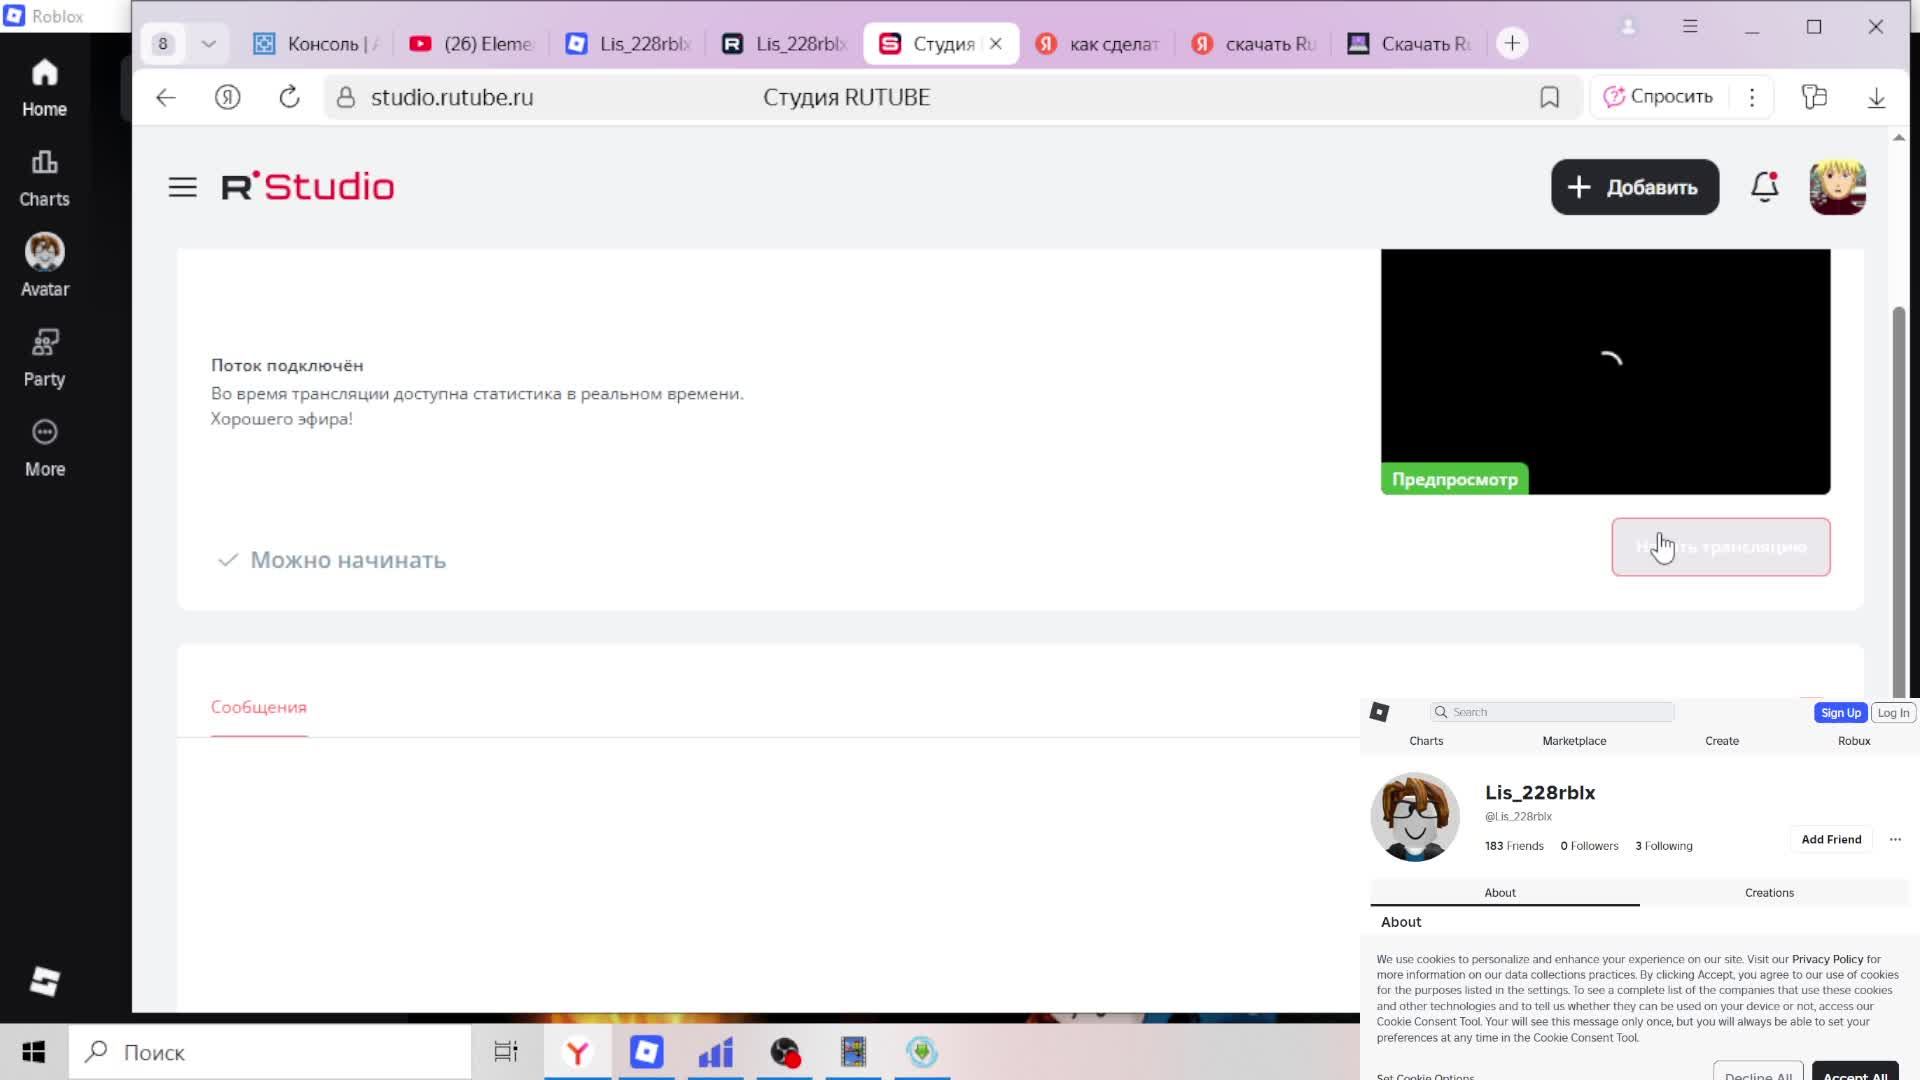Expand the R Studio hamburger menu

[182, 187]
